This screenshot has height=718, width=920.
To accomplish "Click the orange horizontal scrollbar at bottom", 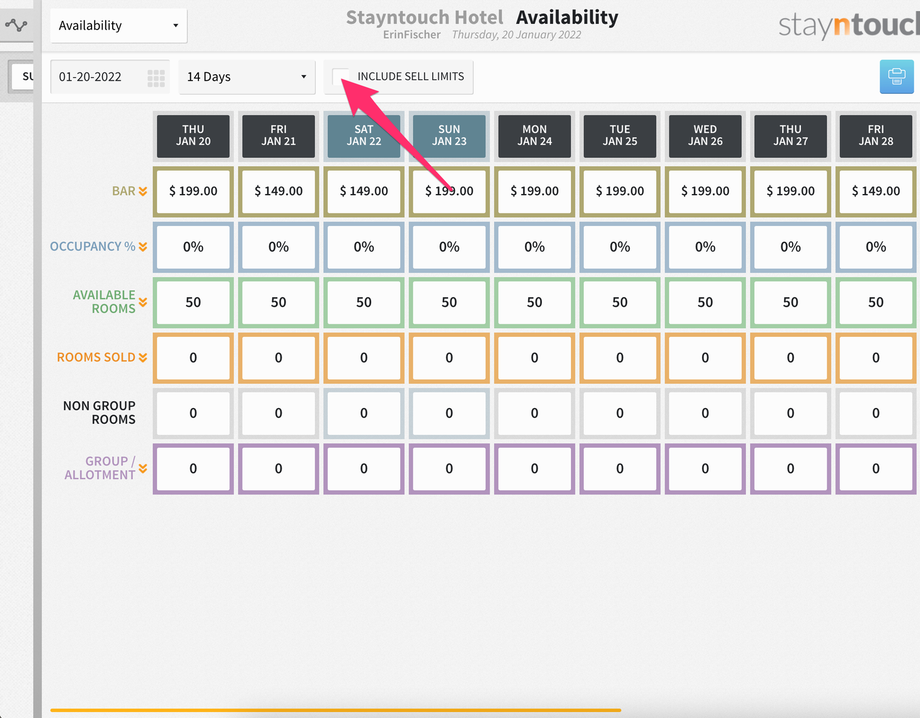I will pyautogui.click(x=336, y=710).
